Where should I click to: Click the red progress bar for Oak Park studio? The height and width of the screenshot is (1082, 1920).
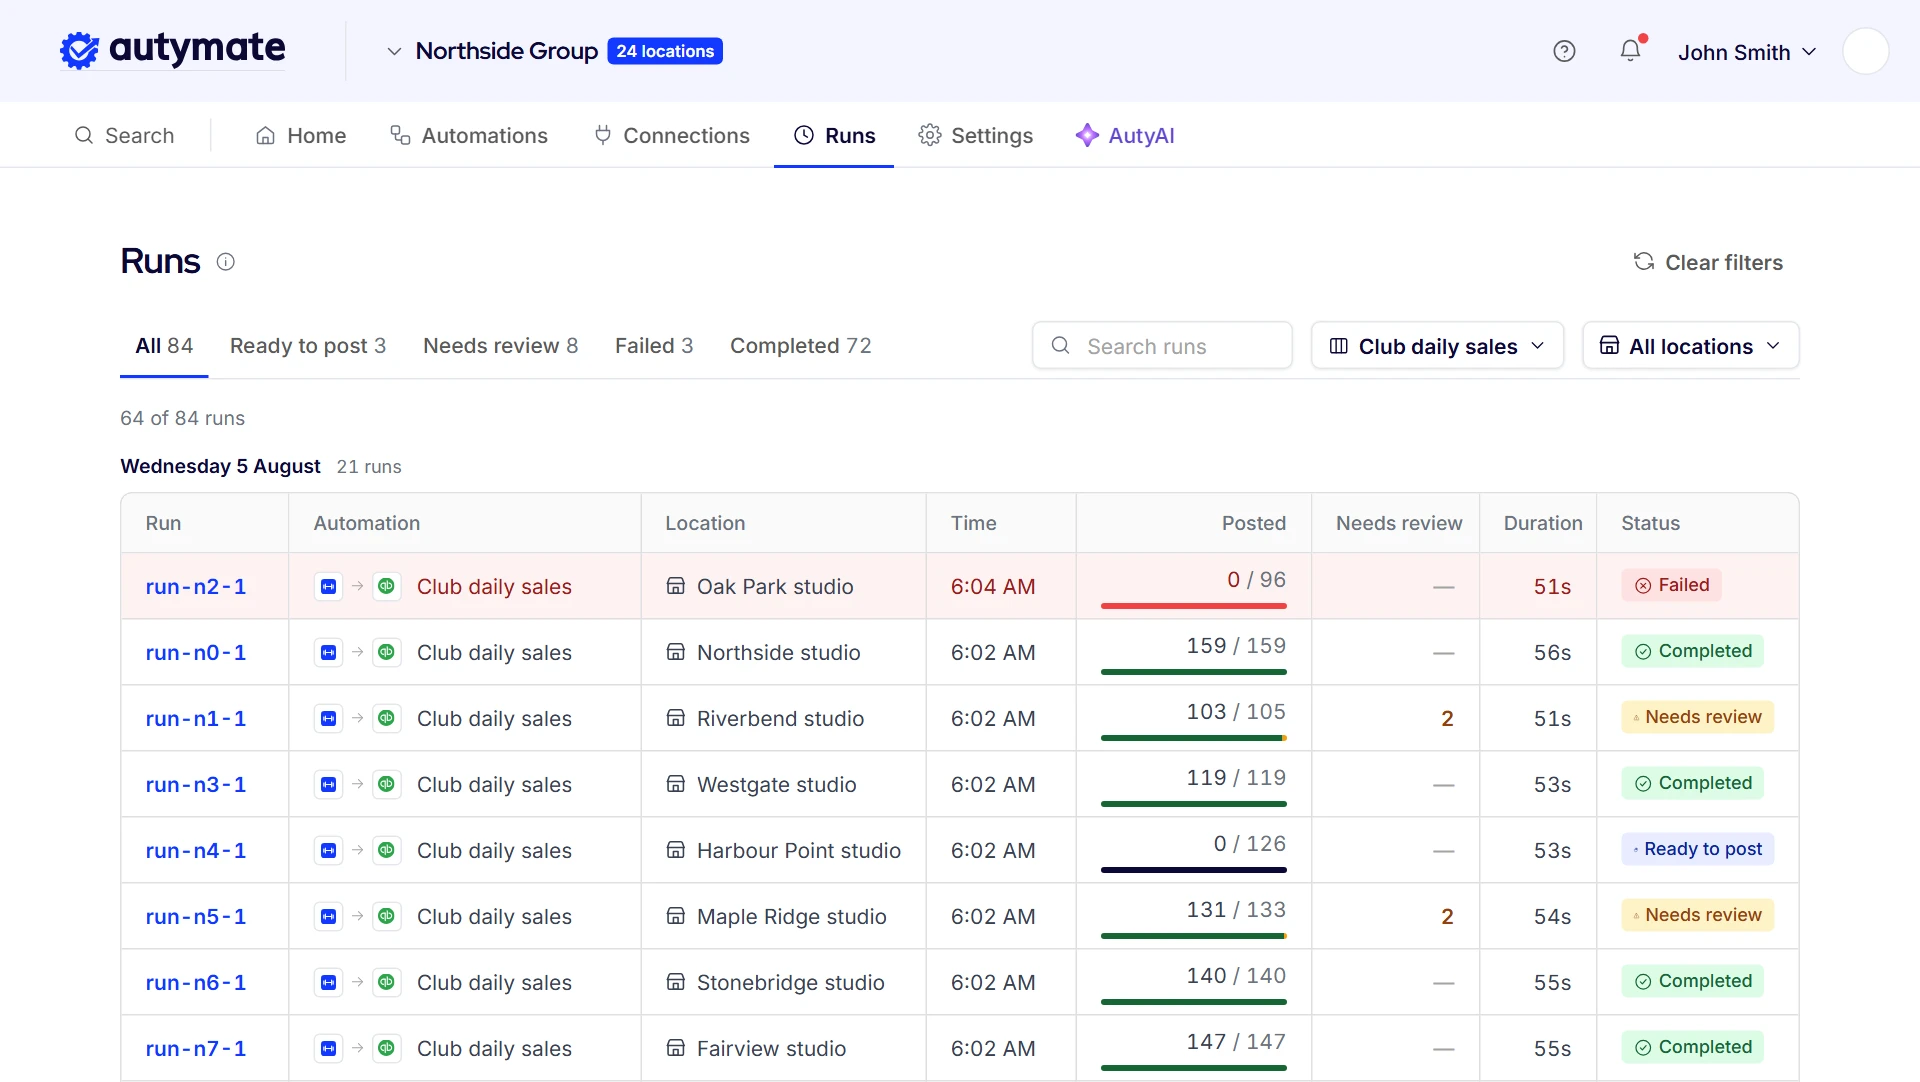pyautogui.click(x=1193, y=606)
